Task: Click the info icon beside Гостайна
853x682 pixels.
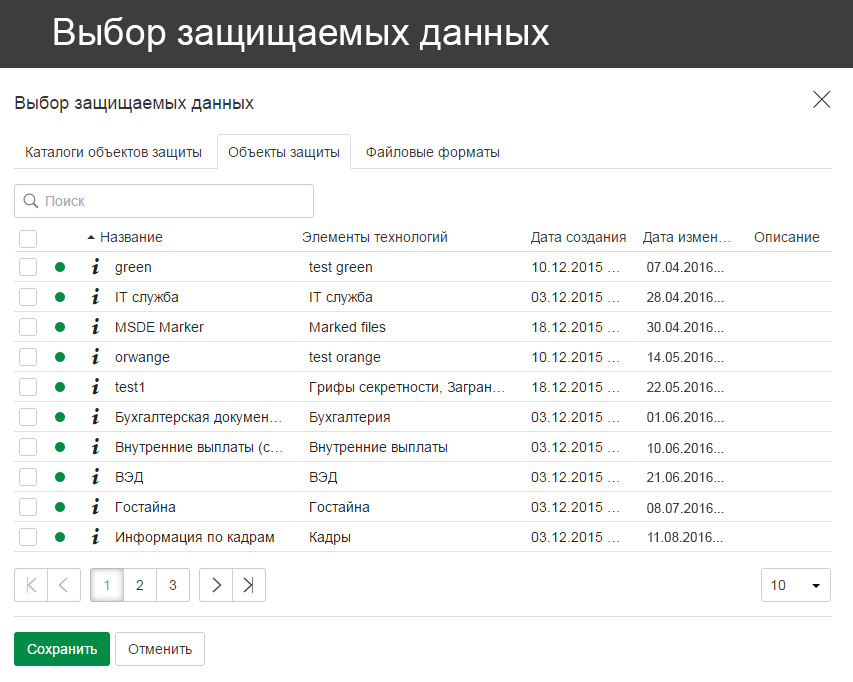Action: (x=96, y=507)
